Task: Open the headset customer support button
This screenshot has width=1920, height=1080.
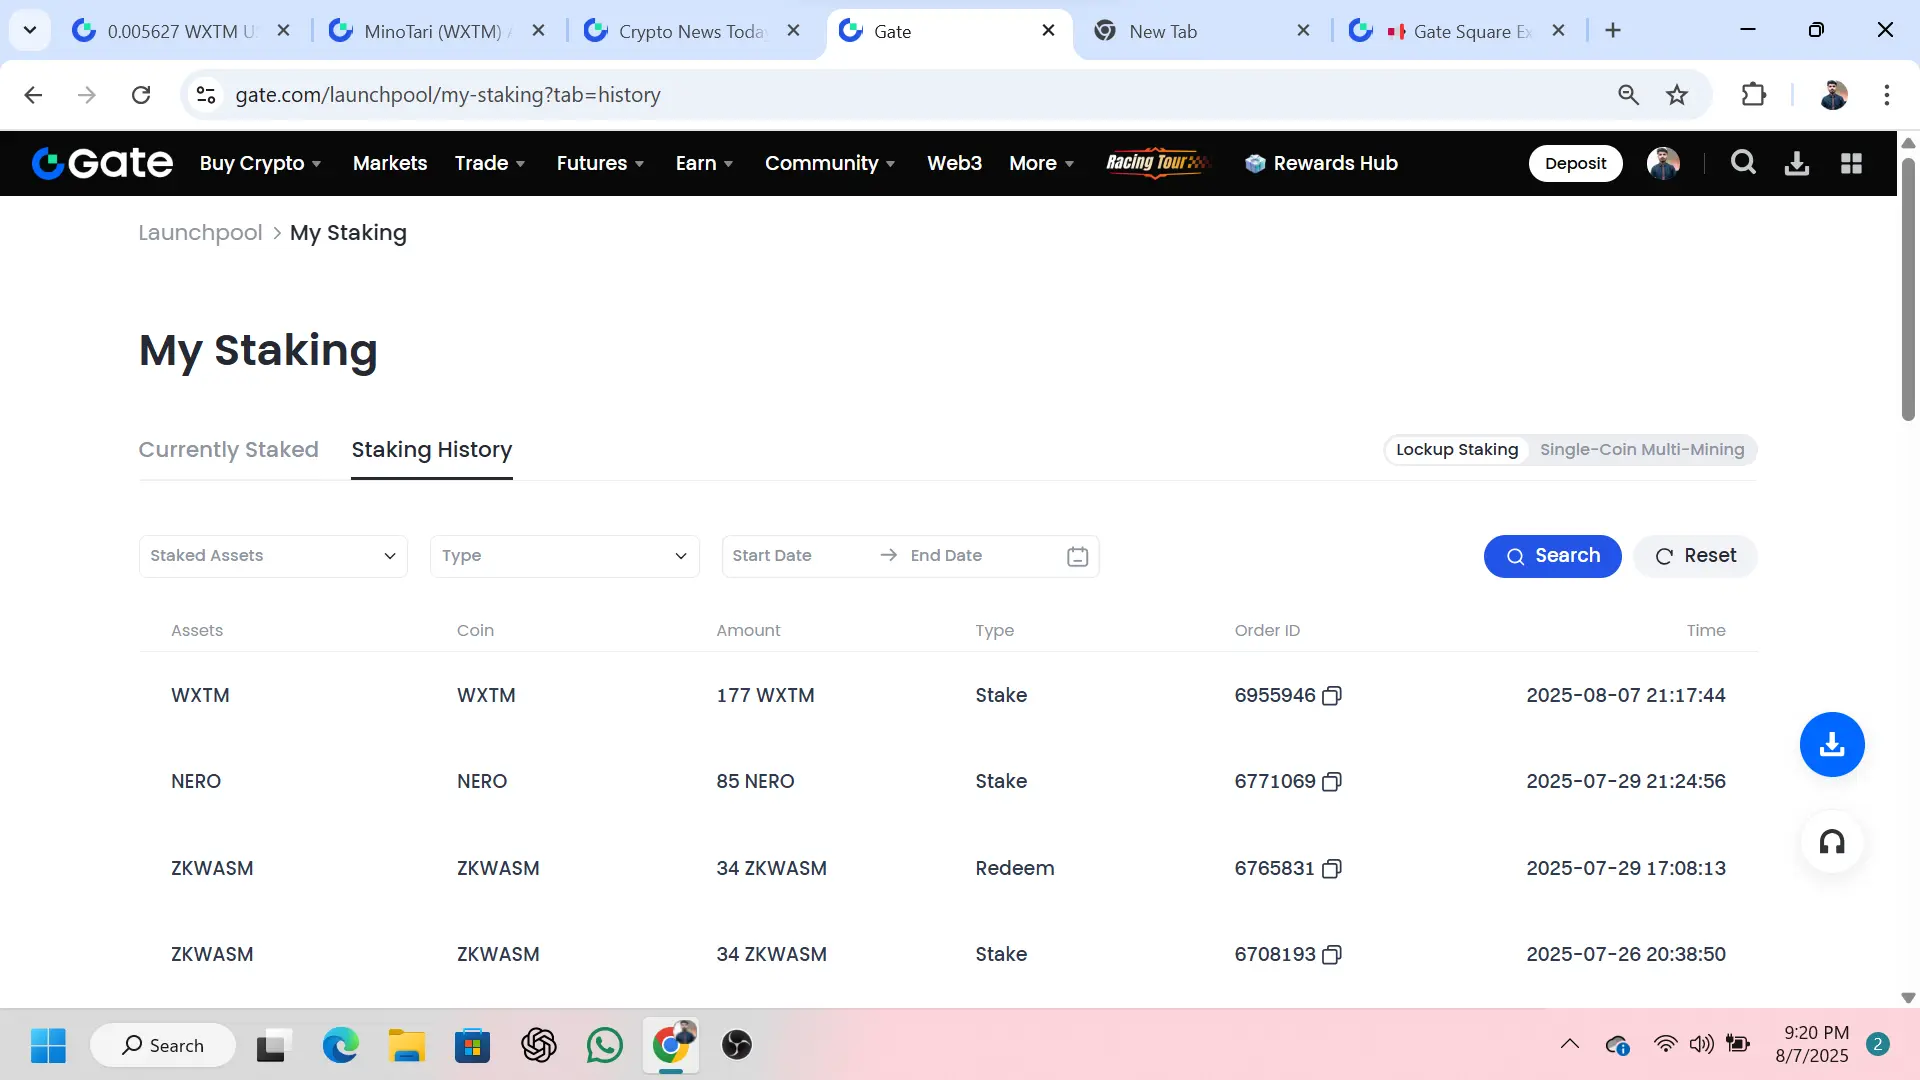Action: (1832, 842)
